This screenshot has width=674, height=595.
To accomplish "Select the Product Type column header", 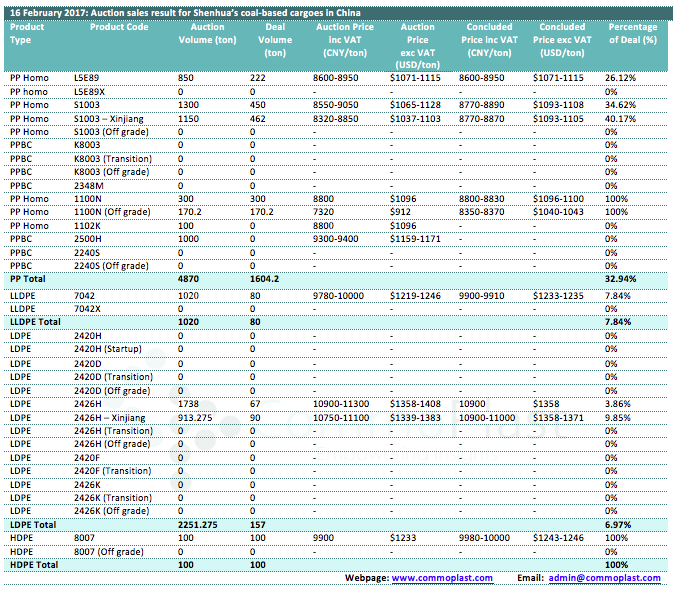I will pyautogui.click(x=28, y=33).
